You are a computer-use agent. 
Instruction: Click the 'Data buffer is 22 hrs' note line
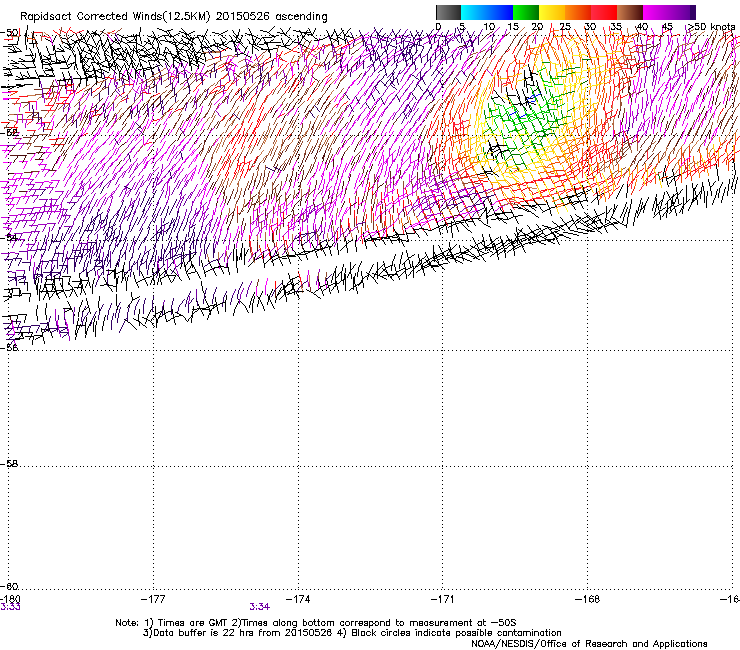click(x=352, y=633)
